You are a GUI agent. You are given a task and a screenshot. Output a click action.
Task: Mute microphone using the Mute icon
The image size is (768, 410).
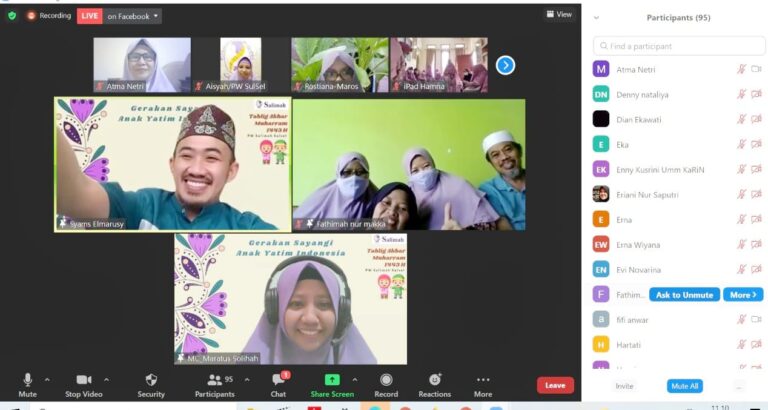[27, 380]
